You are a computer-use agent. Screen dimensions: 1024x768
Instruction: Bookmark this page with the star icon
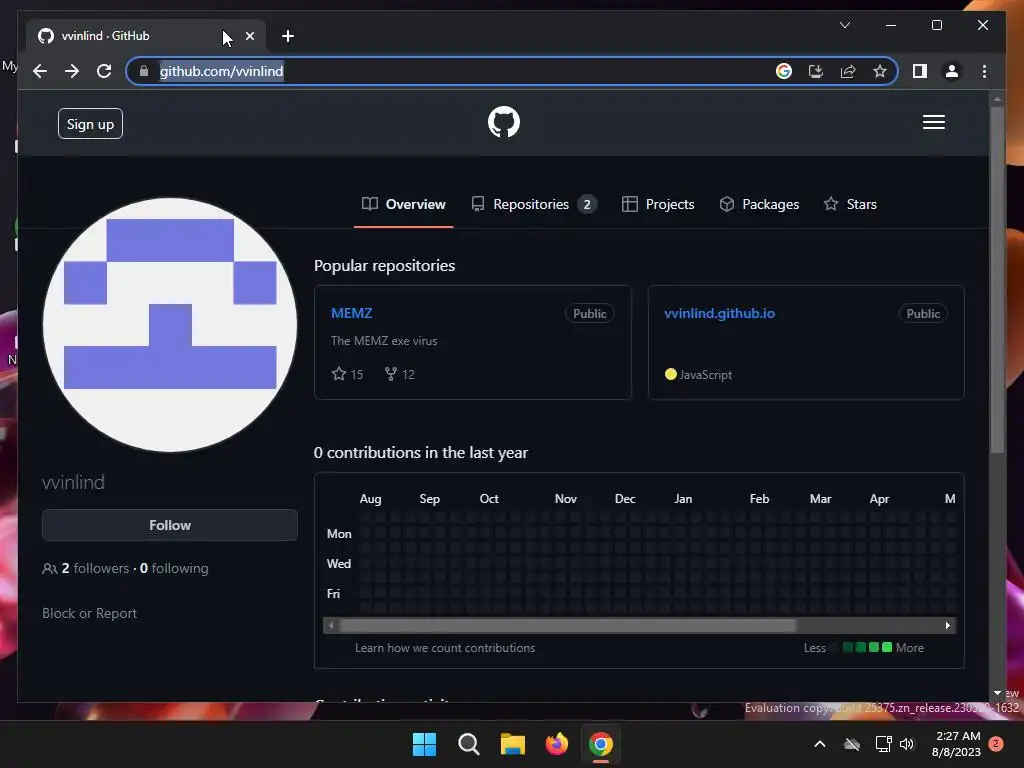click(x=880, y=71)
